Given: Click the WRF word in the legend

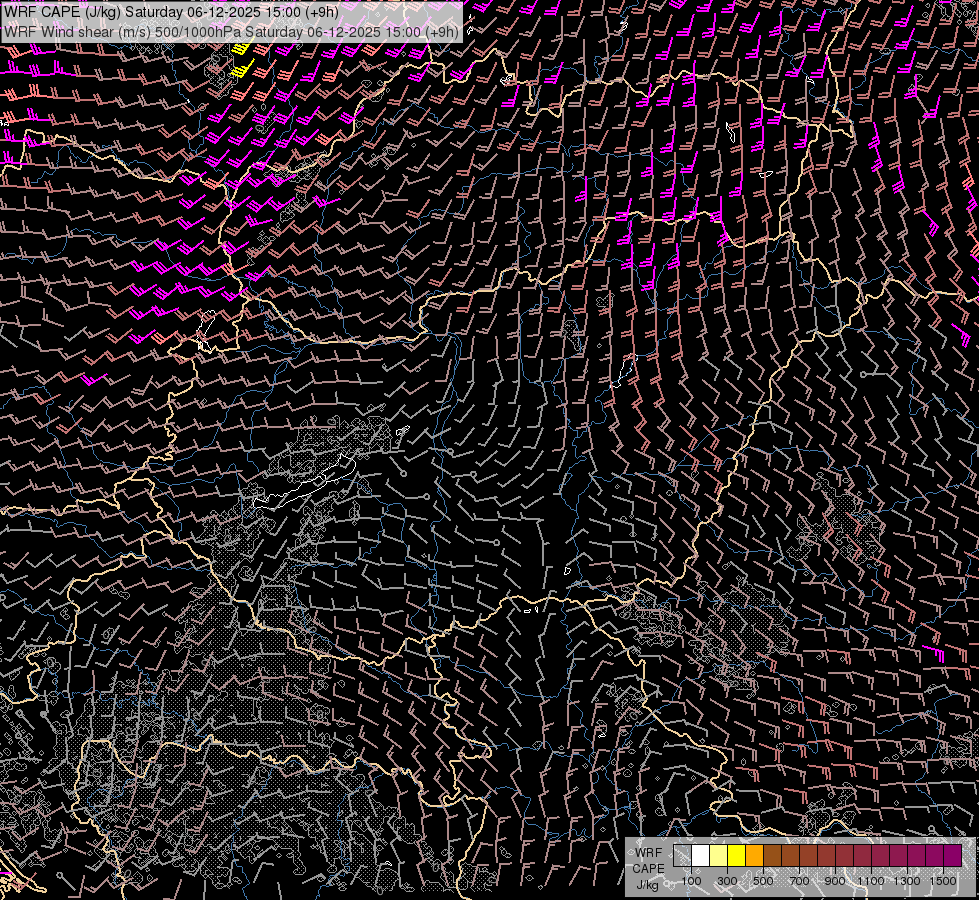Looking at the screenshot, I should (649, 853).
